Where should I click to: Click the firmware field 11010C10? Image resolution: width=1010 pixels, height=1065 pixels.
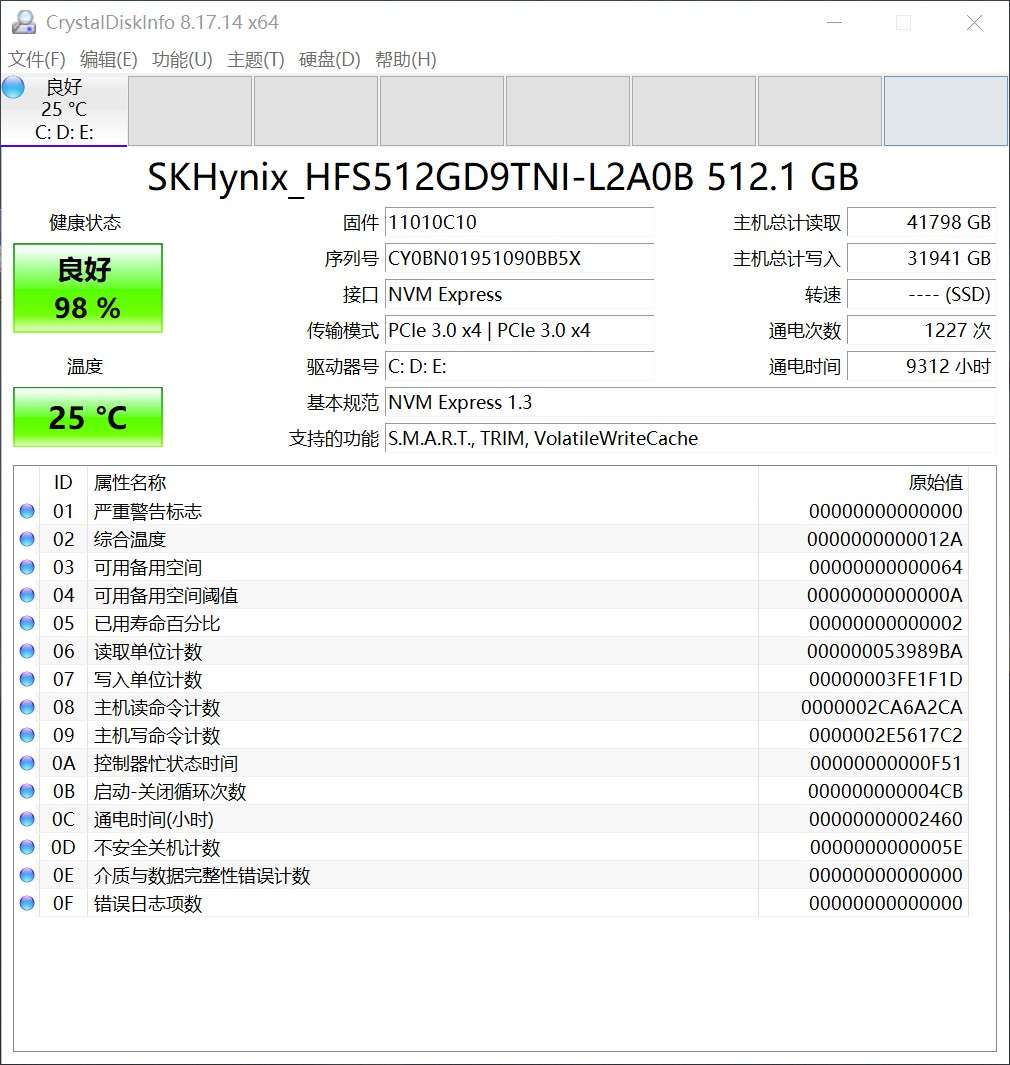520,223
